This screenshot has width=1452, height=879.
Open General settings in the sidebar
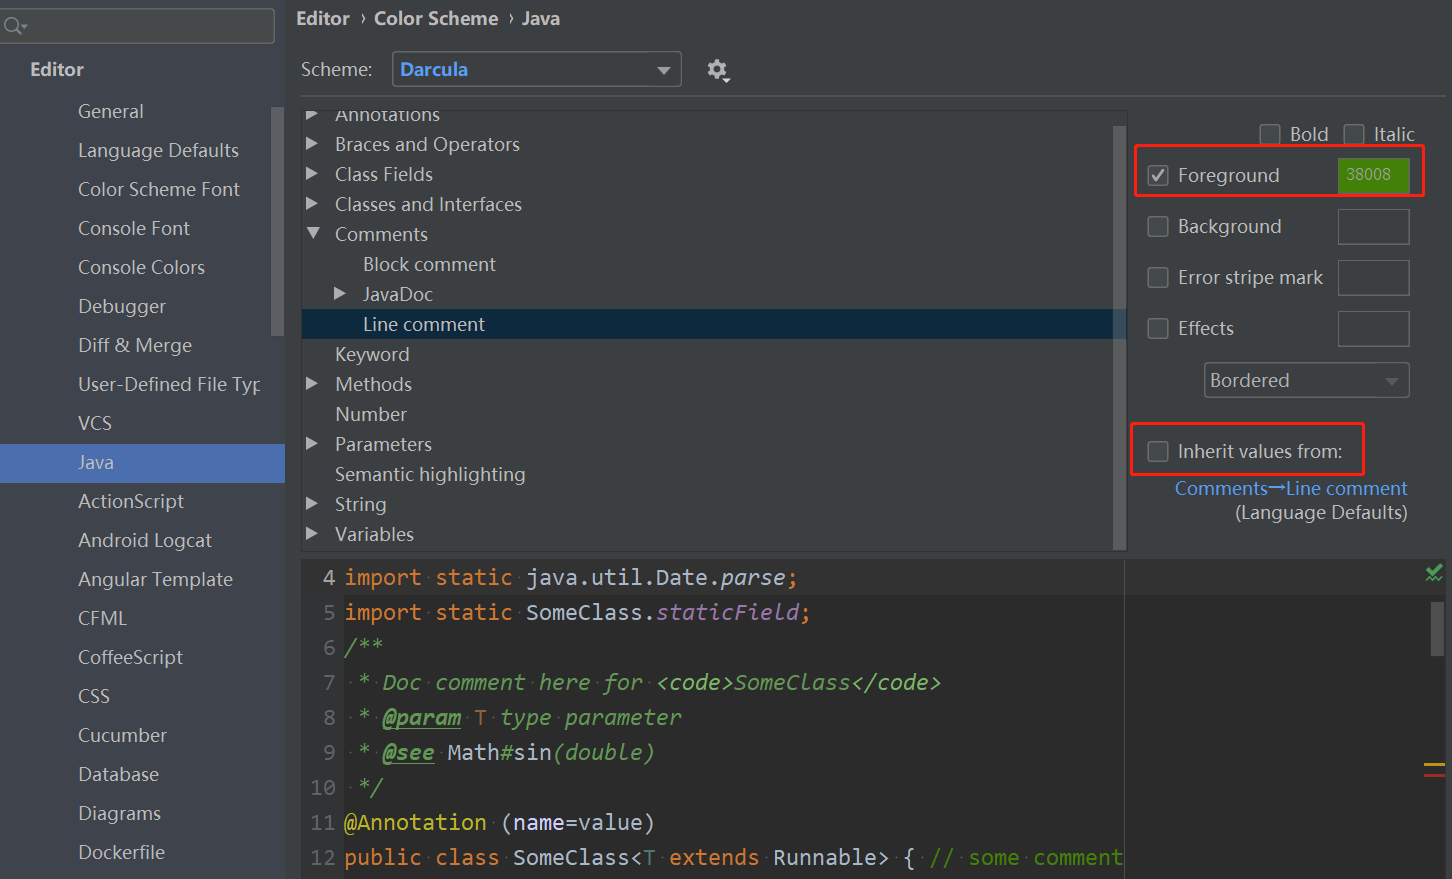point(111,111)
